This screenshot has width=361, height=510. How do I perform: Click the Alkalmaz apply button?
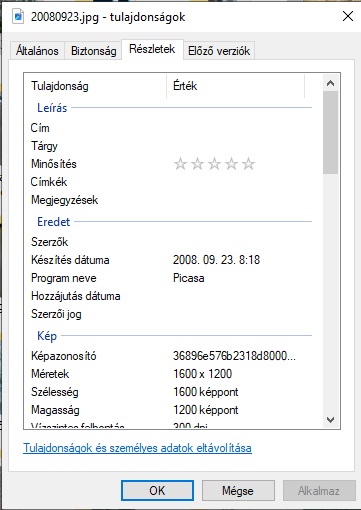(319, 490)
